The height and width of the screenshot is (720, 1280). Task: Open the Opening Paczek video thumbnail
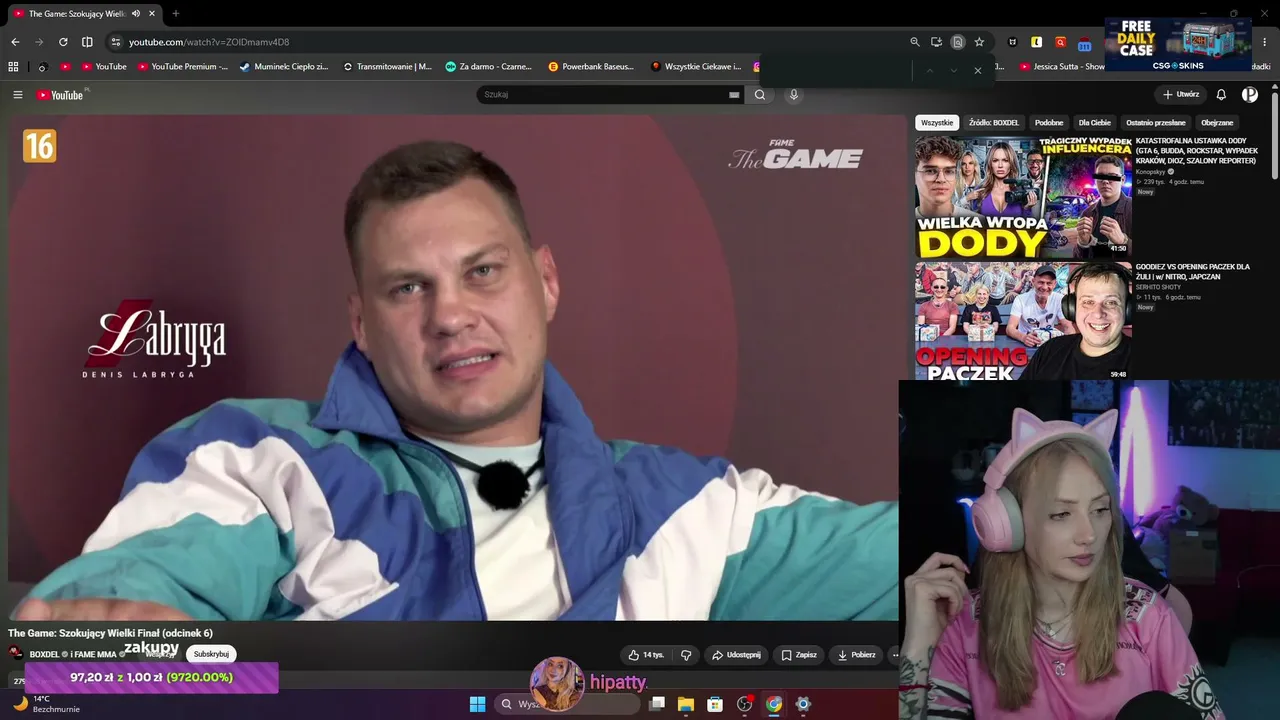click(x=1023, y=321)
